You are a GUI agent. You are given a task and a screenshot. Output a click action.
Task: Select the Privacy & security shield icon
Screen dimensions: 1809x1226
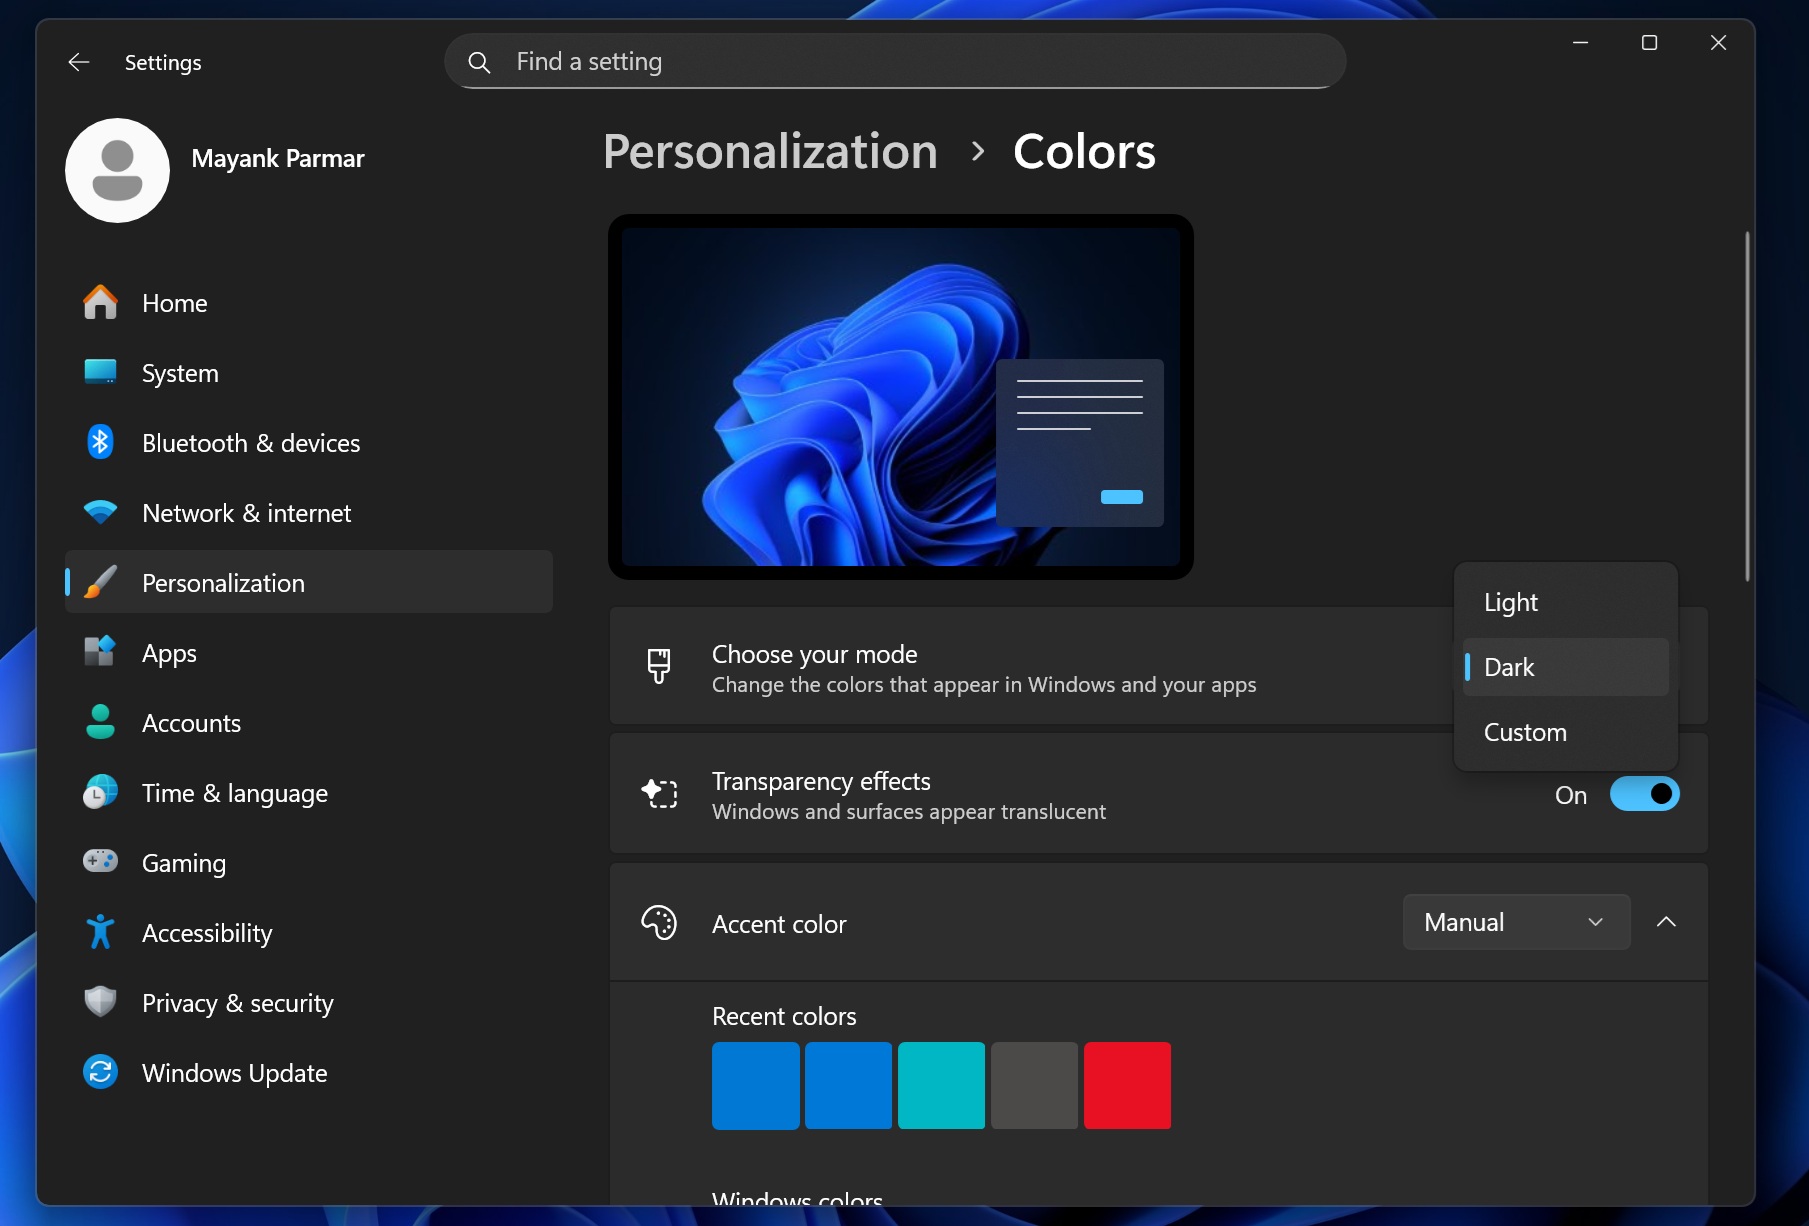(x=100, y=1002)
